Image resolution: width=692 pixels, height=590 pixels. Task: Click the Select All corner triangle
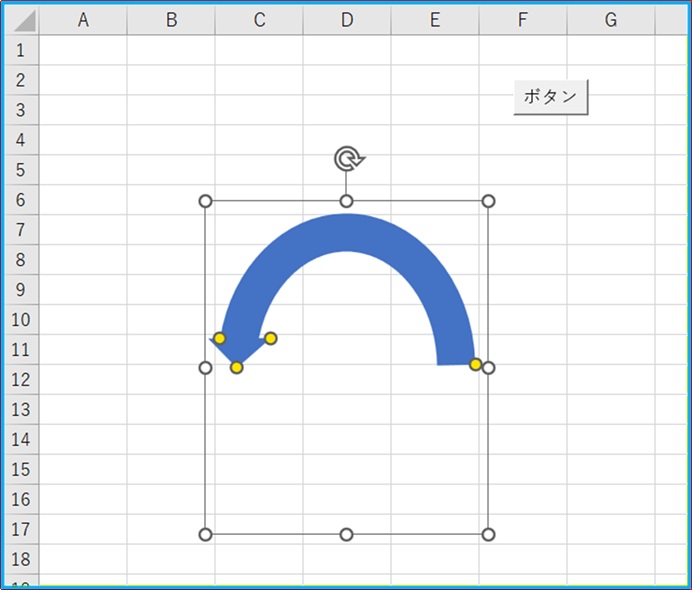pos(24,20)
